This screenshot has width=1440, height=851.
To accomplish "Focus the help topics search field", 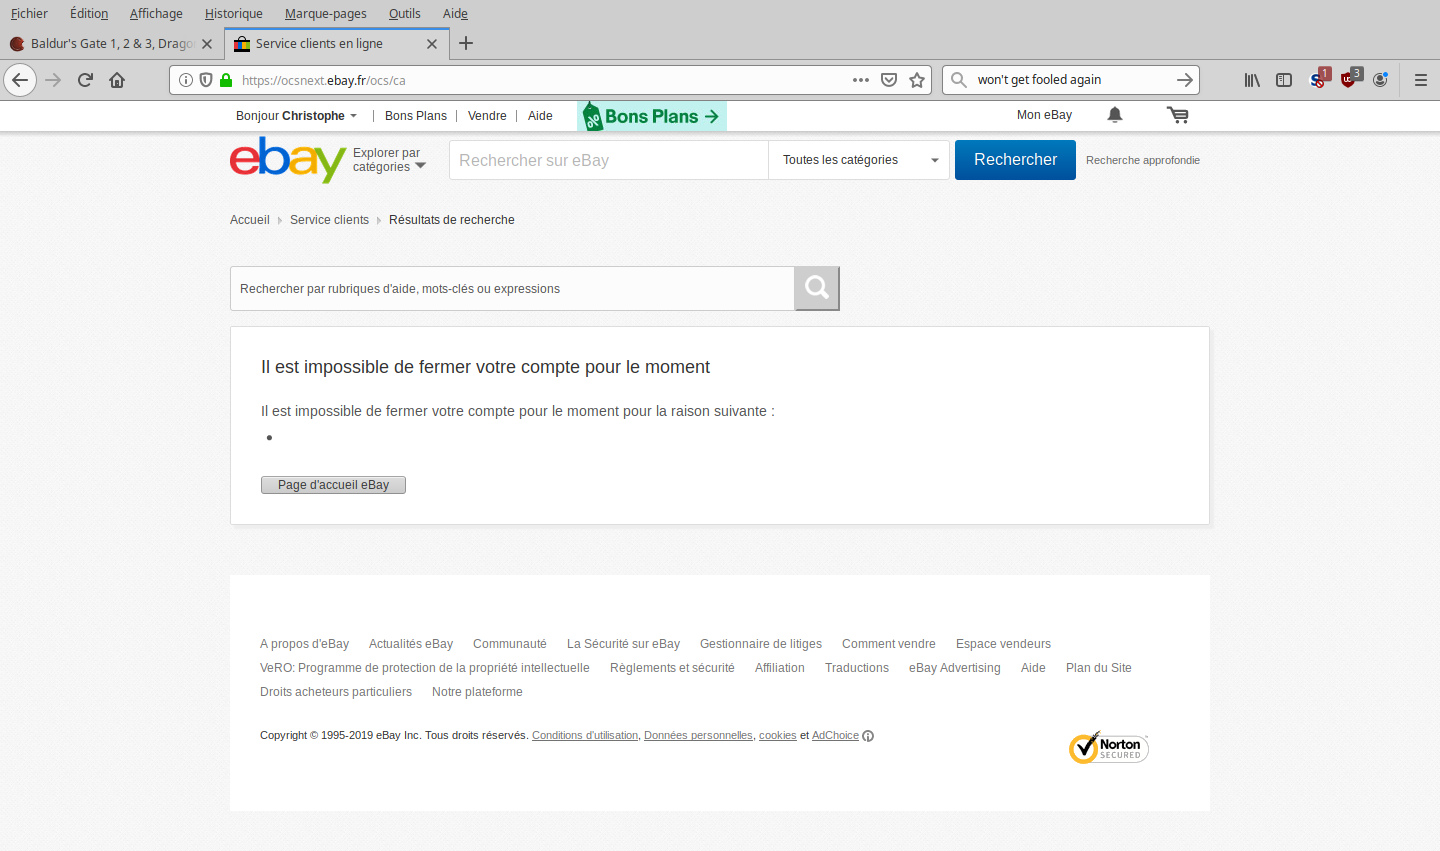I will (x=512, y=289).
